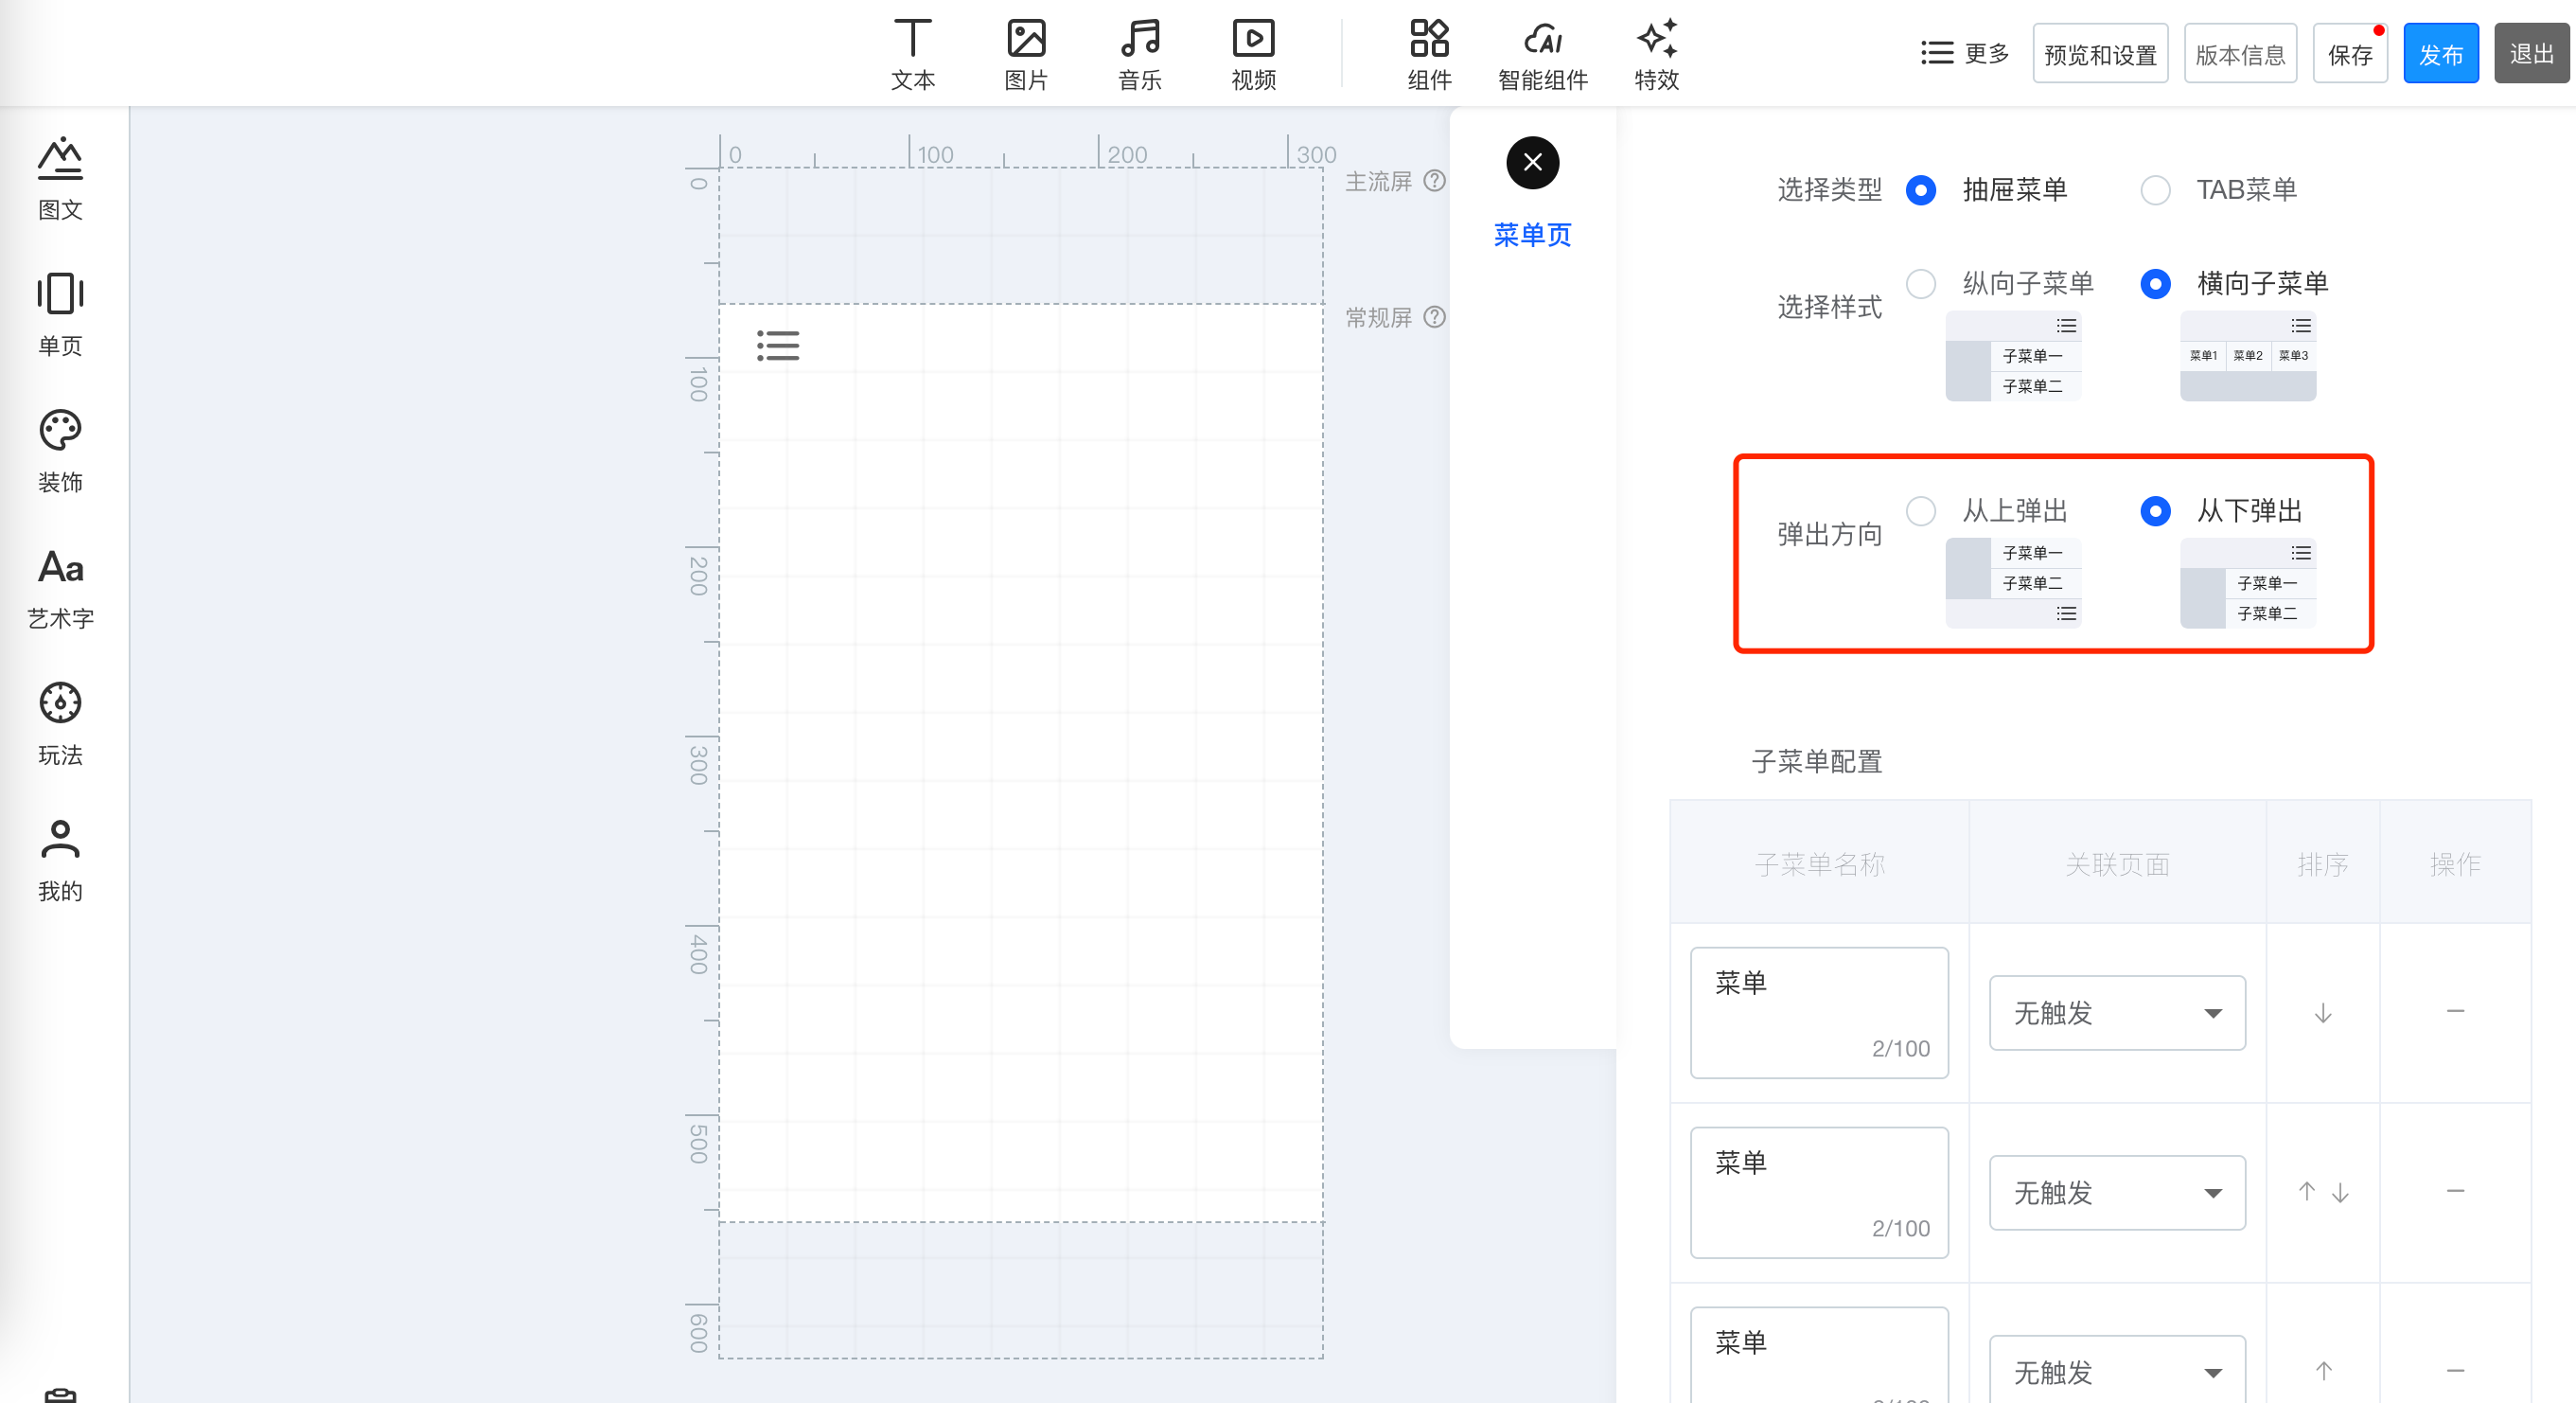Image resolution: width=2576 pixels, height=1403 pixels.
Task: Delete the third submenu row
Action: click(2455, 1371)
